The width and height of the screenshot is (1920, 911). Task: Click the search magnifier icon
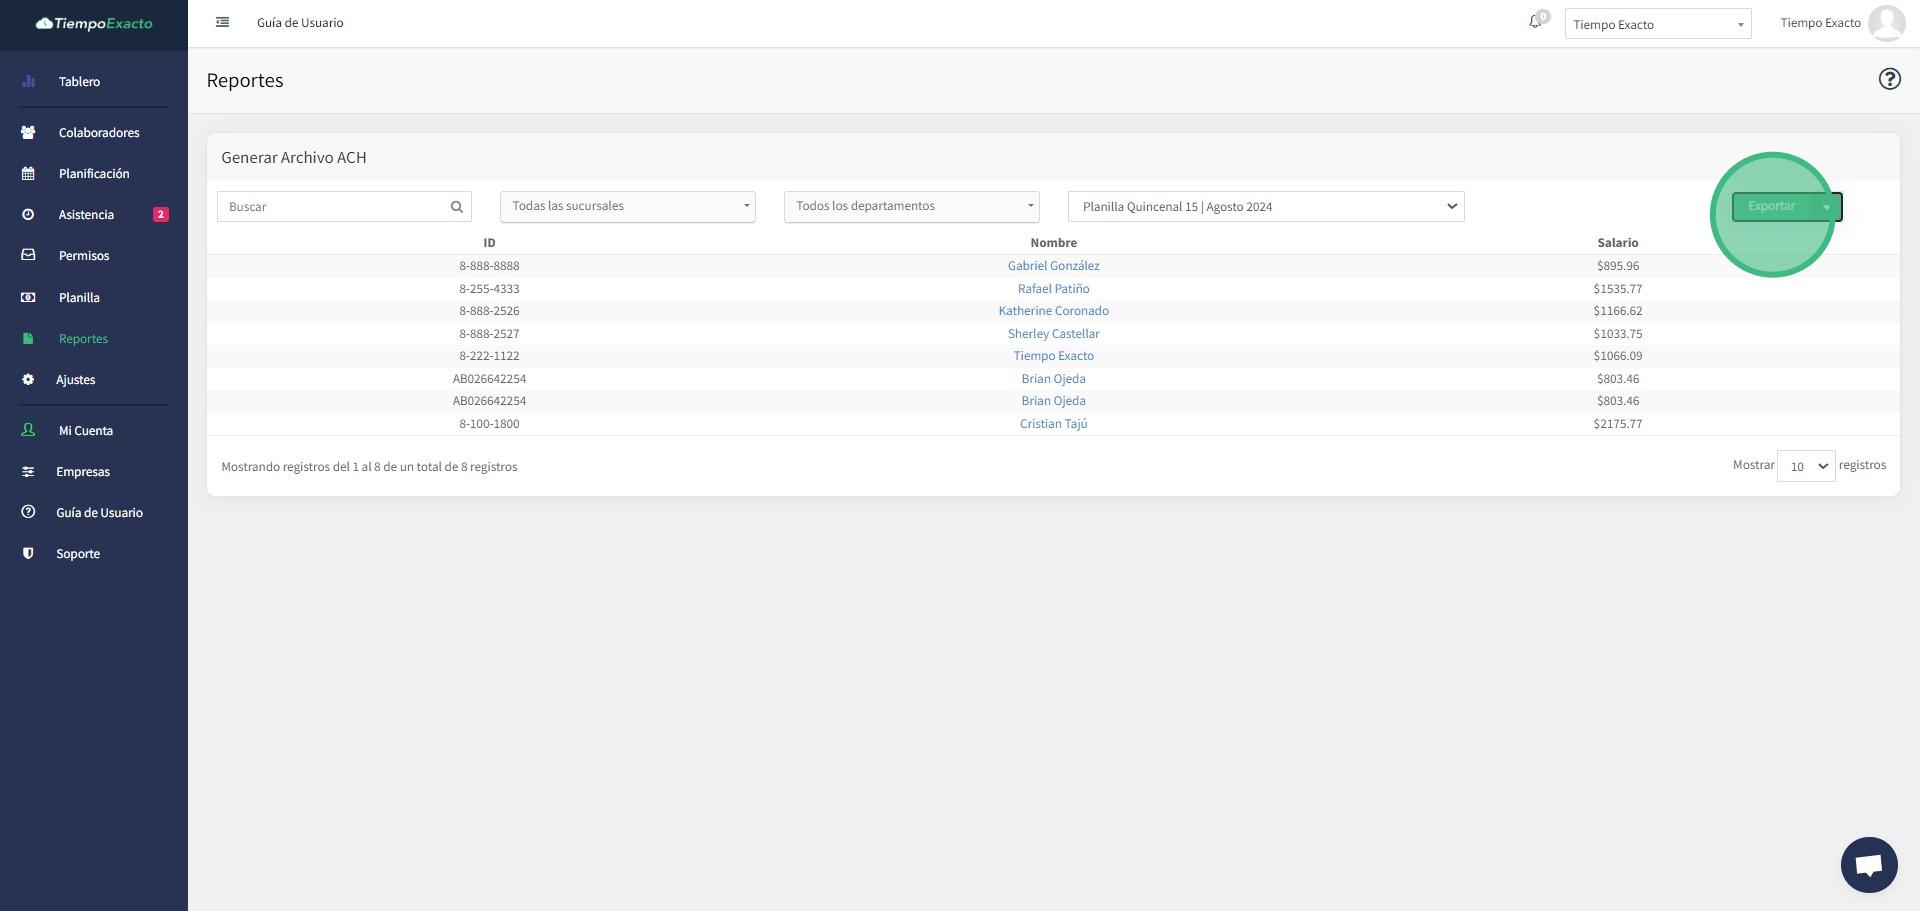pos(457,207)
